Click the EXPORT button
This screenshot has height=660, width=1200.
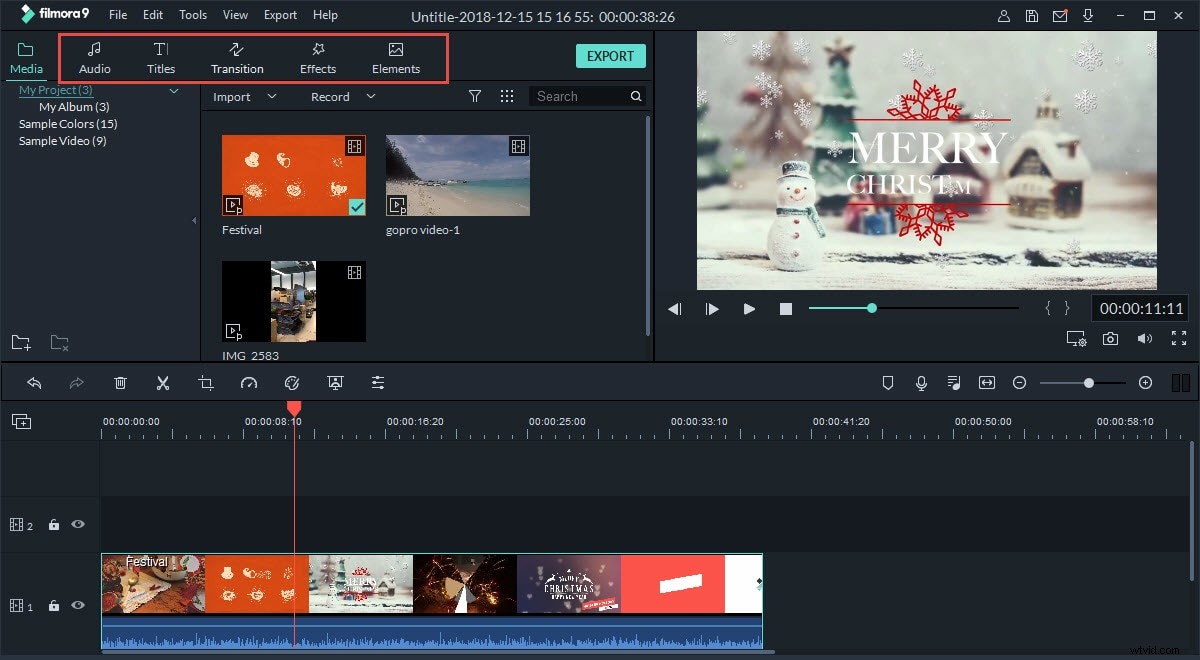pos(610,56)
